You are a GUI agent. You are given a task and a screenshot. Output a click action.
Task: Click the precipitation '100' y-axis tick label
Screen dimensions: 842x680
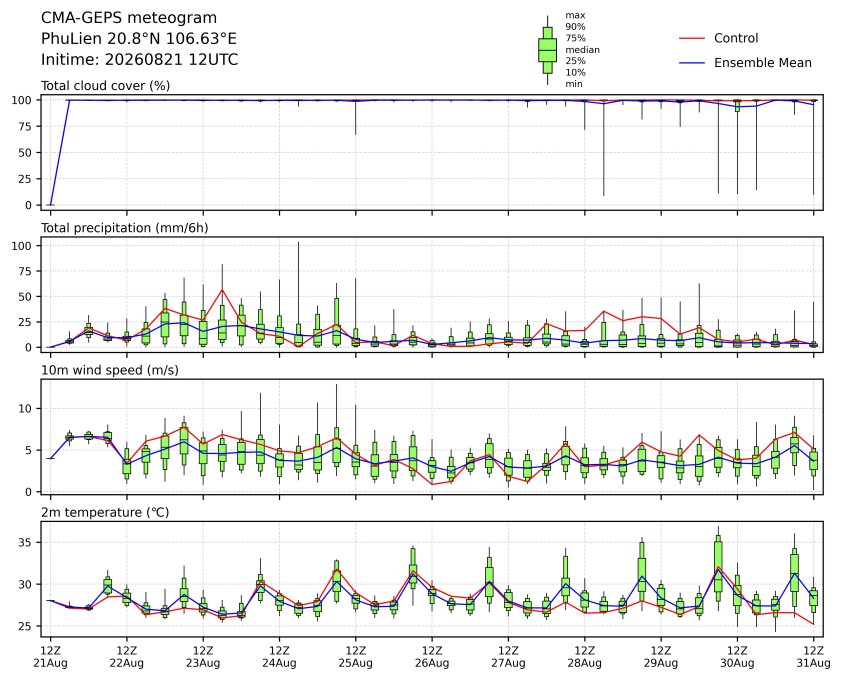click(x=23, y=245)
